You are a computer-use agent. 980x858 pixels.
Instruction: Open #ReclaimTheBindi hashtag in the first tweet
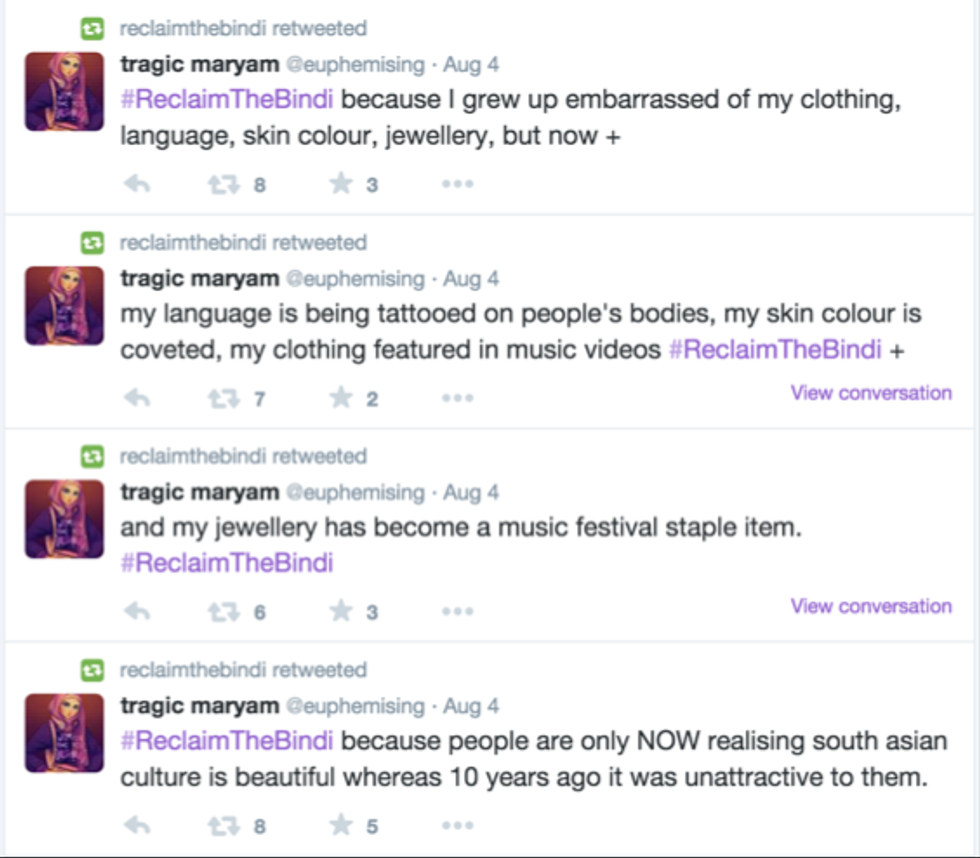click(227, 100)
